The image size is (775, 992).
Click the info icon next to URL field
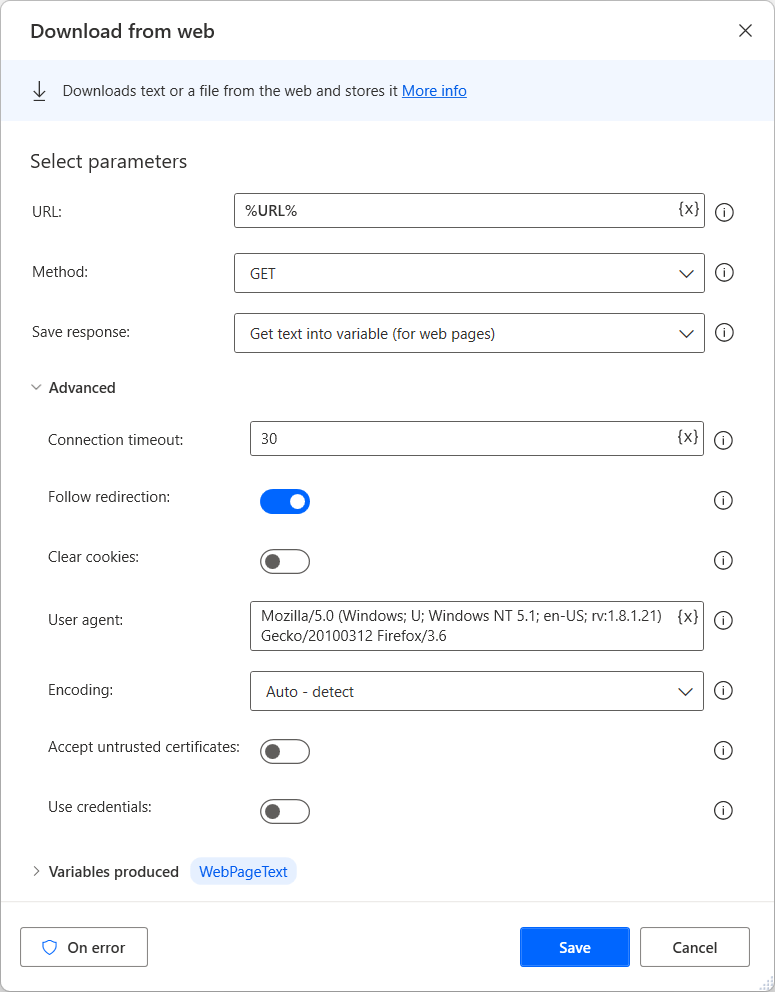725,212
